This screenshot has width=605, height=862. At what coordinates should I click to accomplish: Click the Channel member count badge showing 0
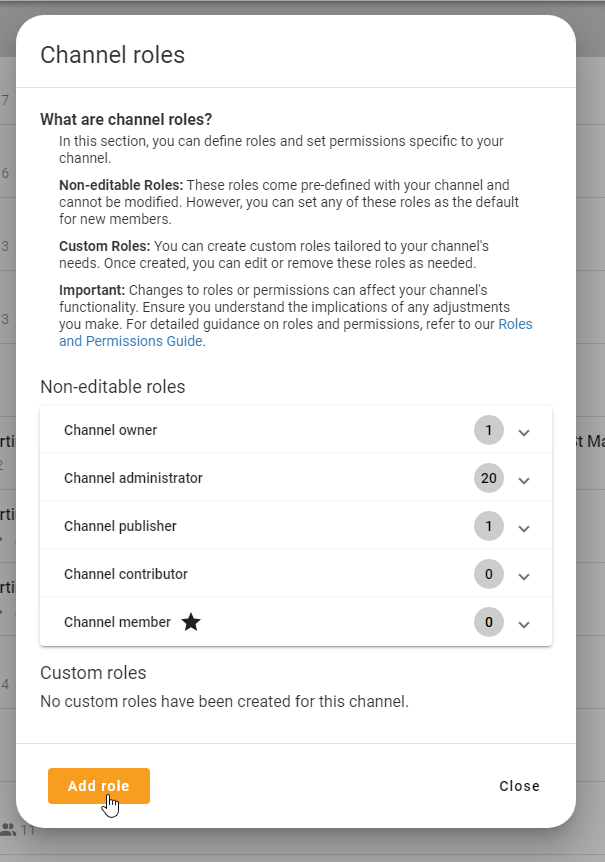(x=488, y=622)
